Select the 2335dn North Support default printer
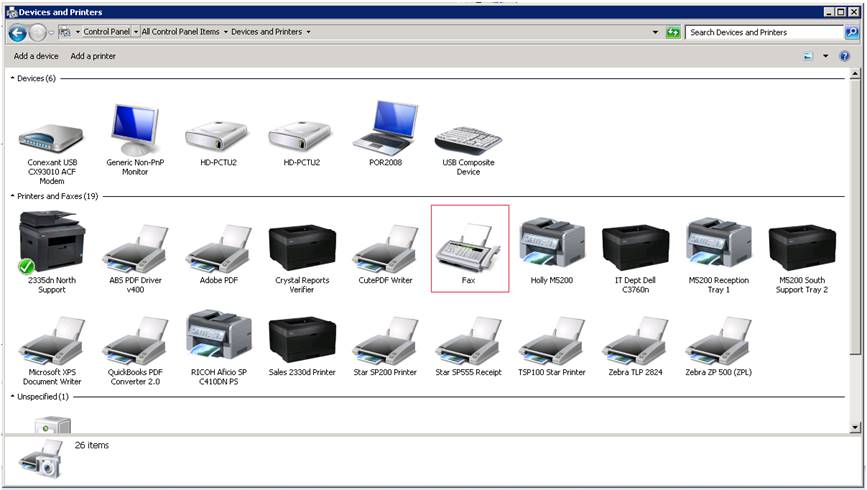867x490 pixels. pos(51,252)
